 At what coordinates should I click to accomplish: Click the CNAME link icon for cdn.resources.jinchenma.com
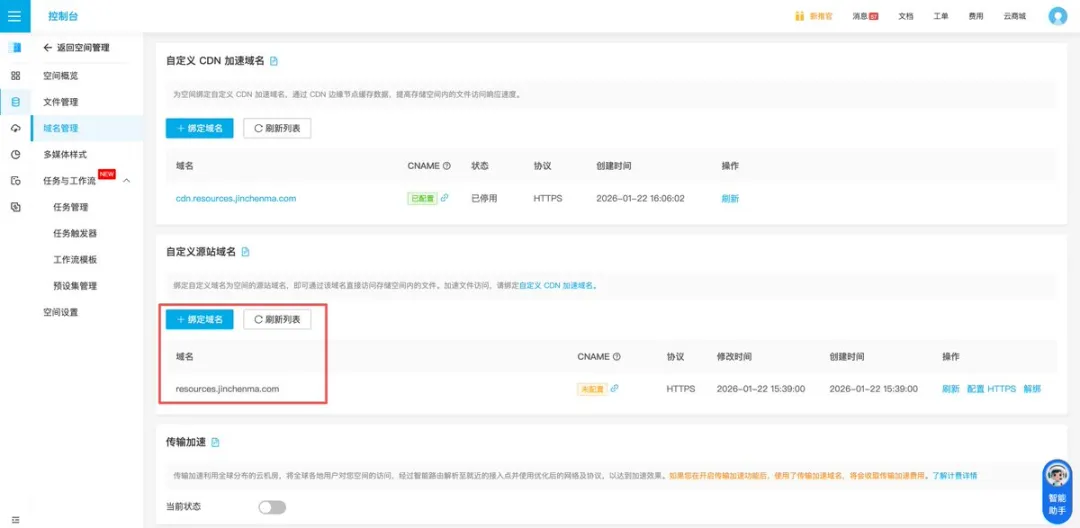click(x=444, y=198)
